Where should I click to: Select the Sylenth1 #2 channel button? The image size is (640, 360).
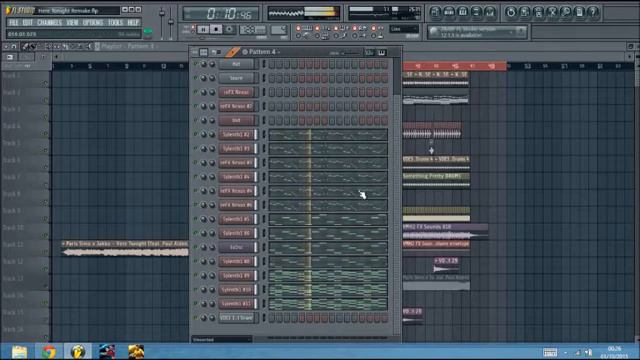236,134
